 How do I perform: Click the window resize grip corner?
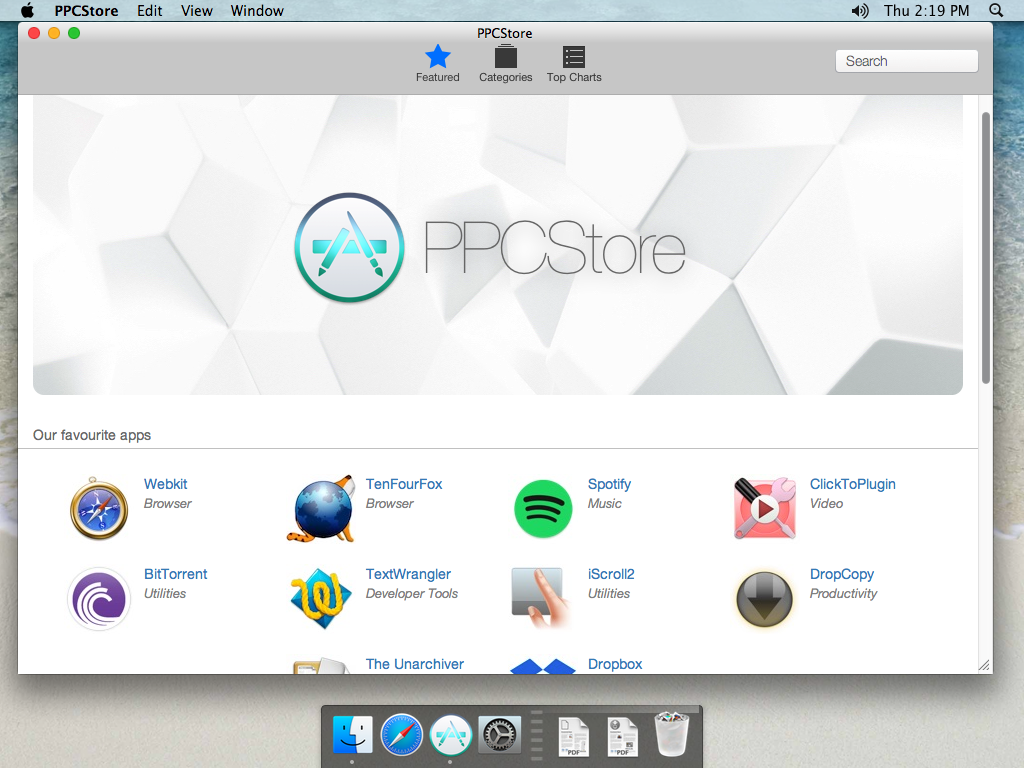tap(984, 665)
